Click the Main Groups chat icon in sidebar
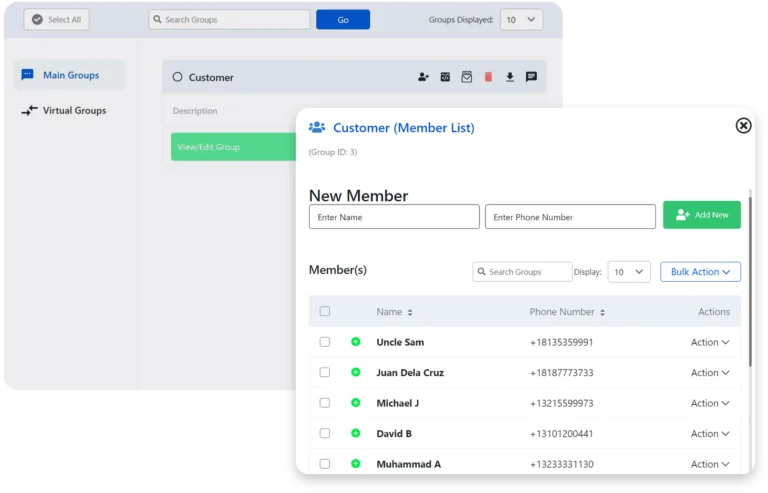The image size is (768, 493). (27, 74)
